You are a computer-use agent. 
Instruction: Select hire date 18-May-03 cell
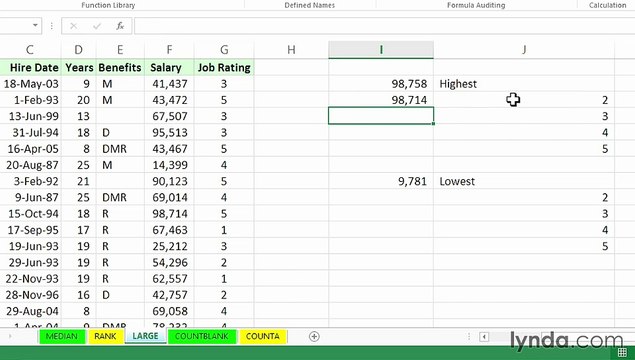30,84
